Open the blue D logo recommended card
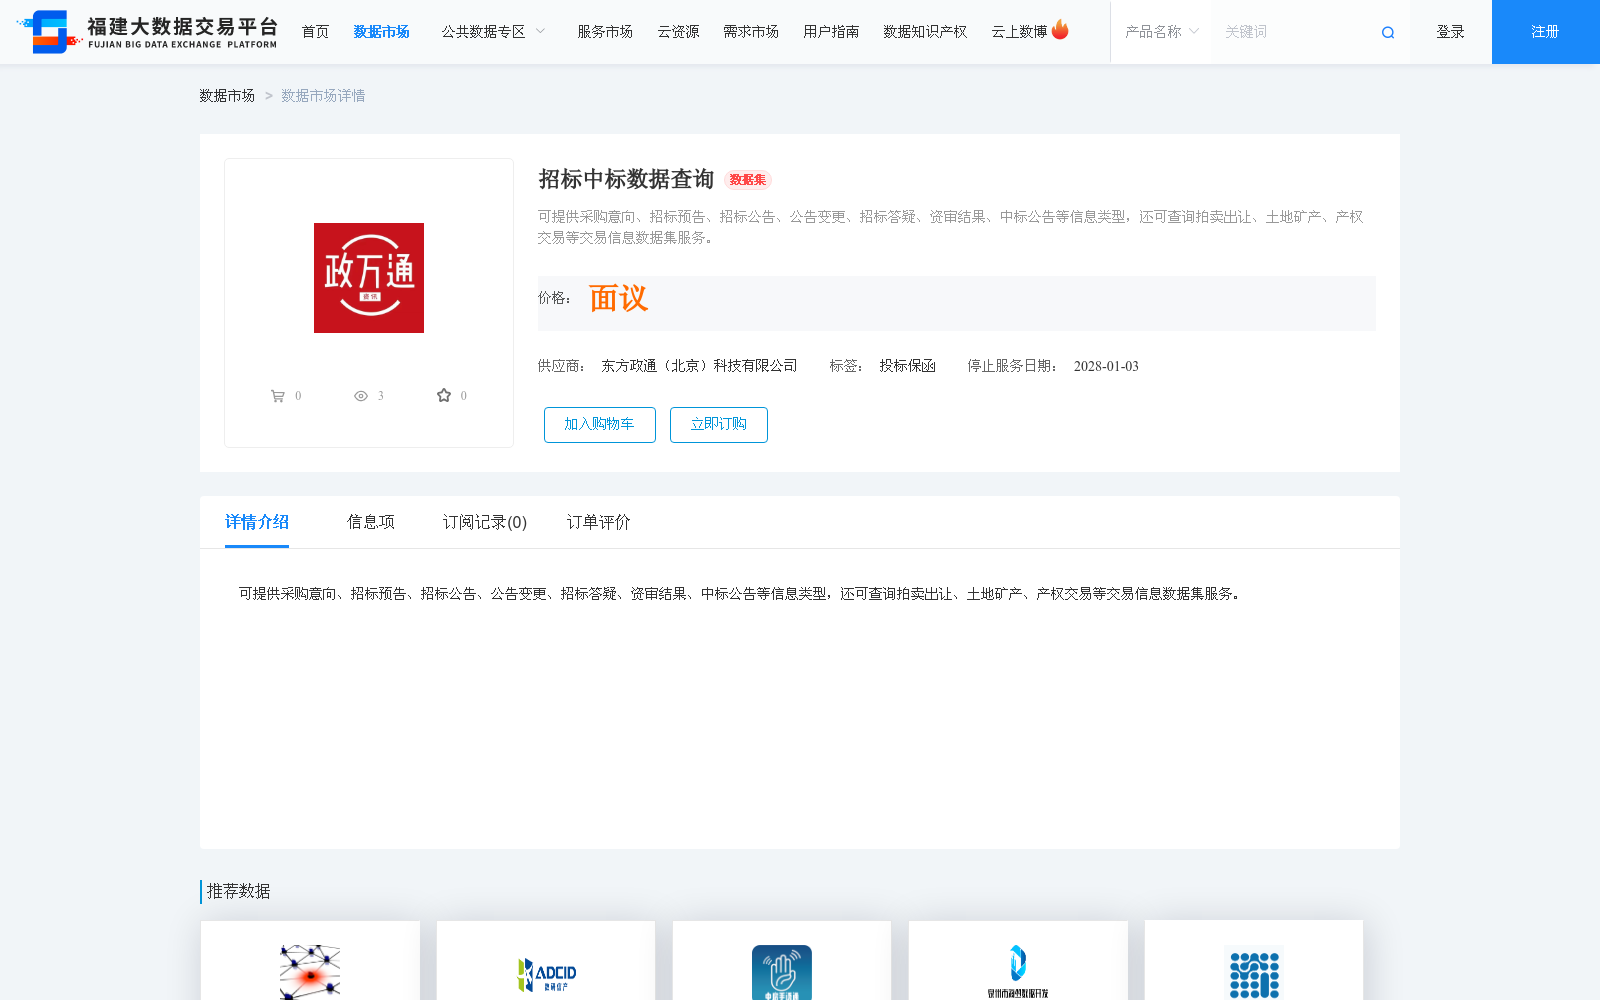The image size is (1600, 1000). coord(1018,961)
